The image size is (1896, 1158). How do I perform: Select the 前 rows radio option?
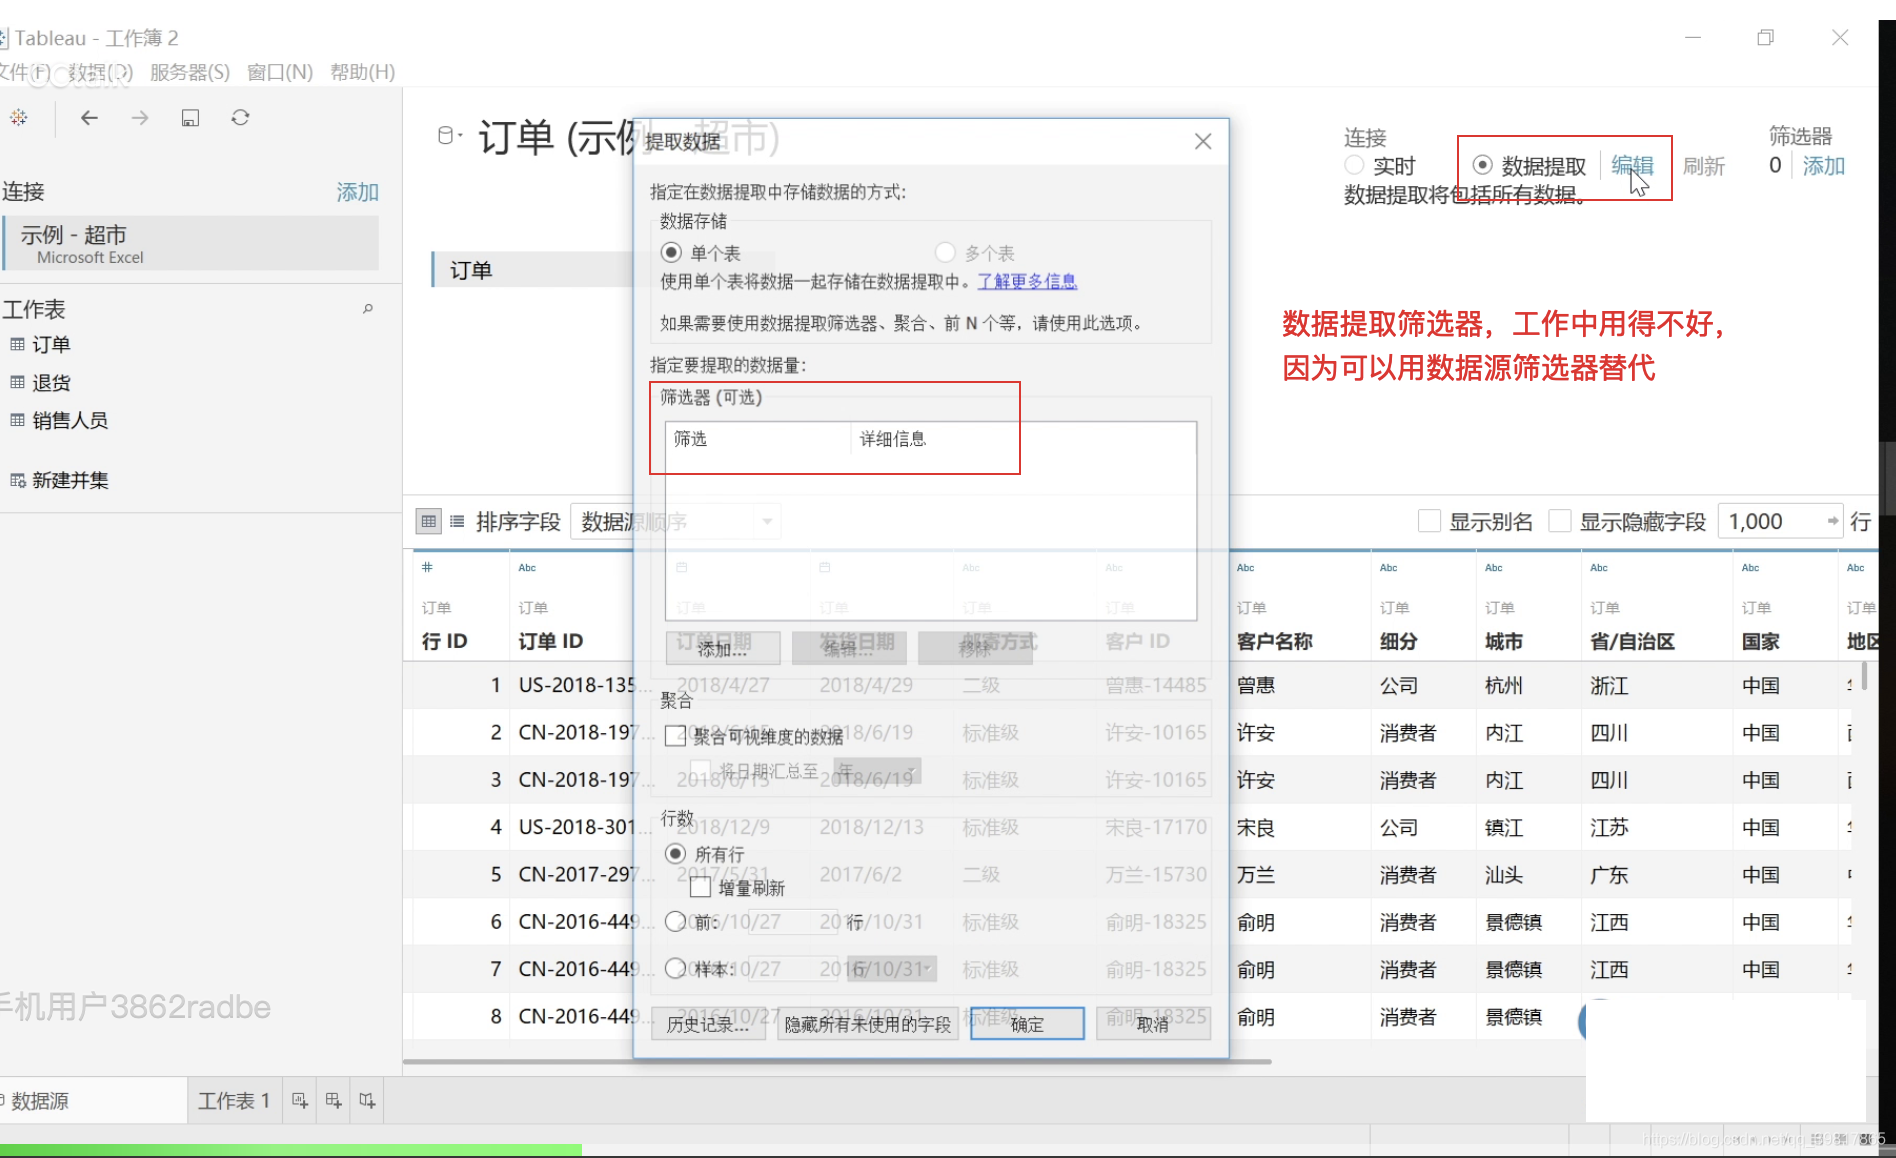click(x=676, y=922)
